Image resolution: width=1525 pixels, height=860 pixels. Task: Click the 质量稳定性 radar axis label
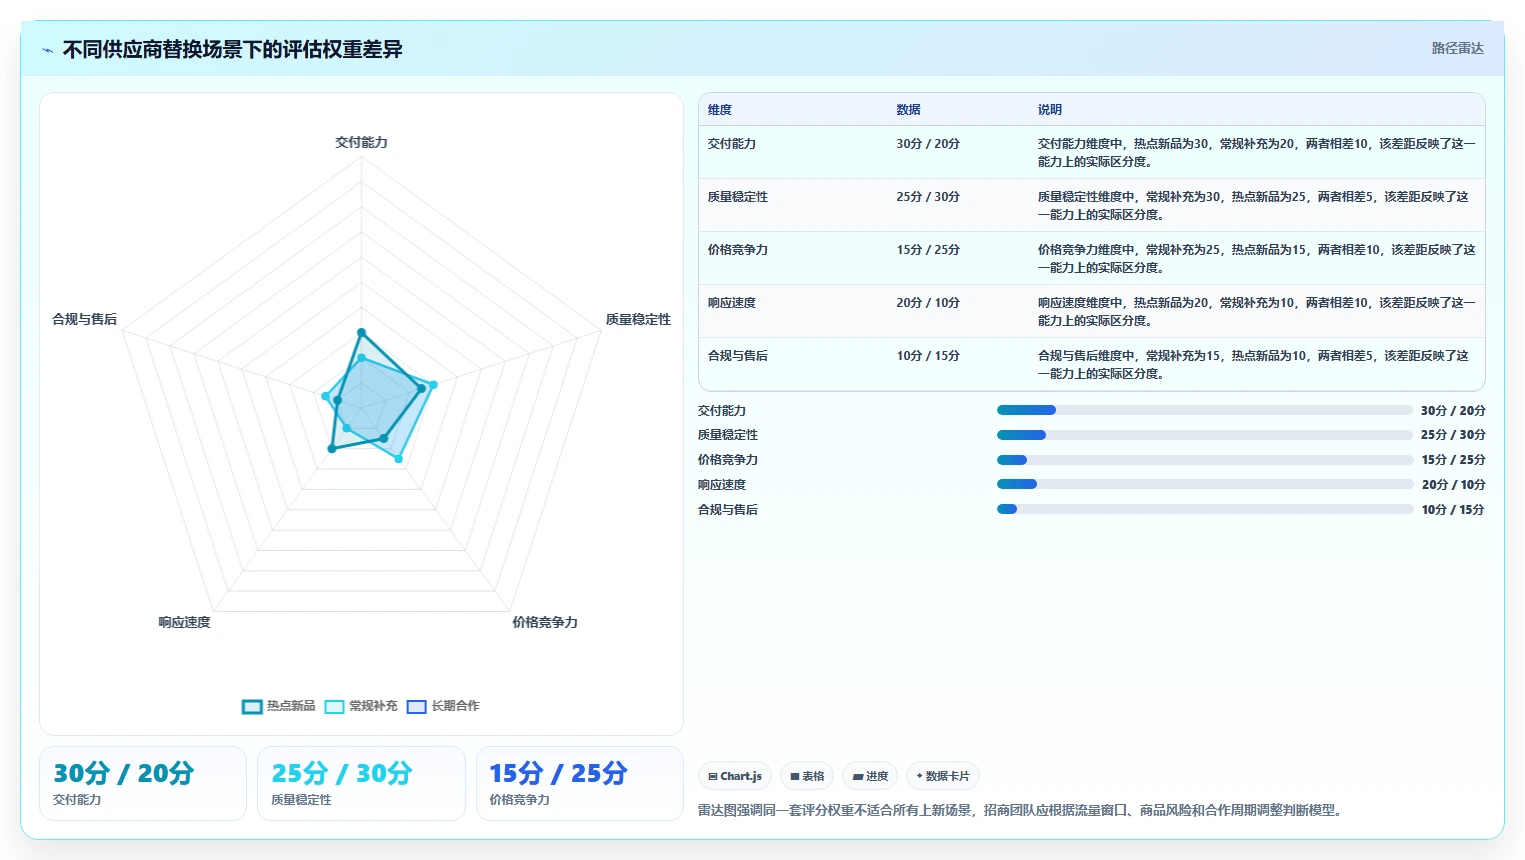[638, 320]
